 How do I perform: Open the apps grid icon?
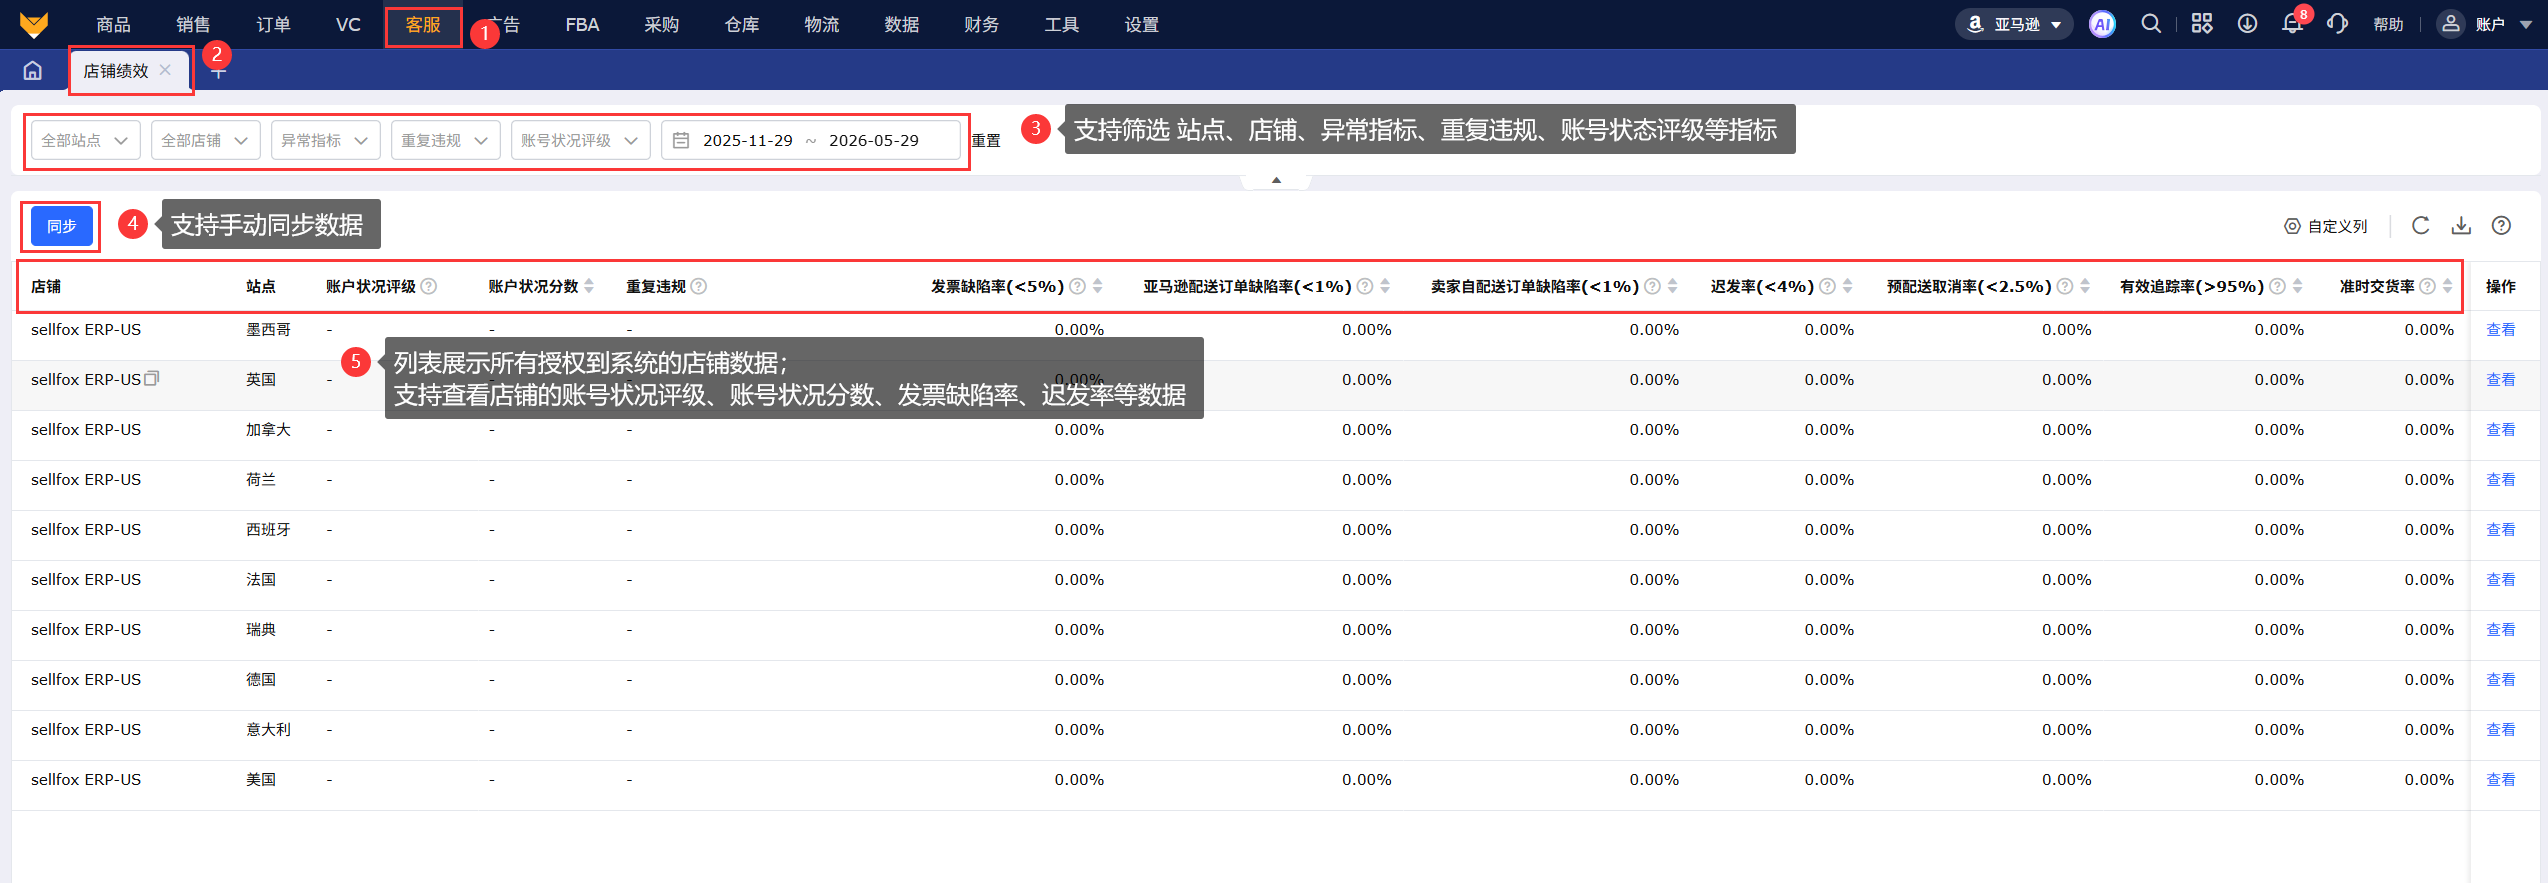point(2201,24)
